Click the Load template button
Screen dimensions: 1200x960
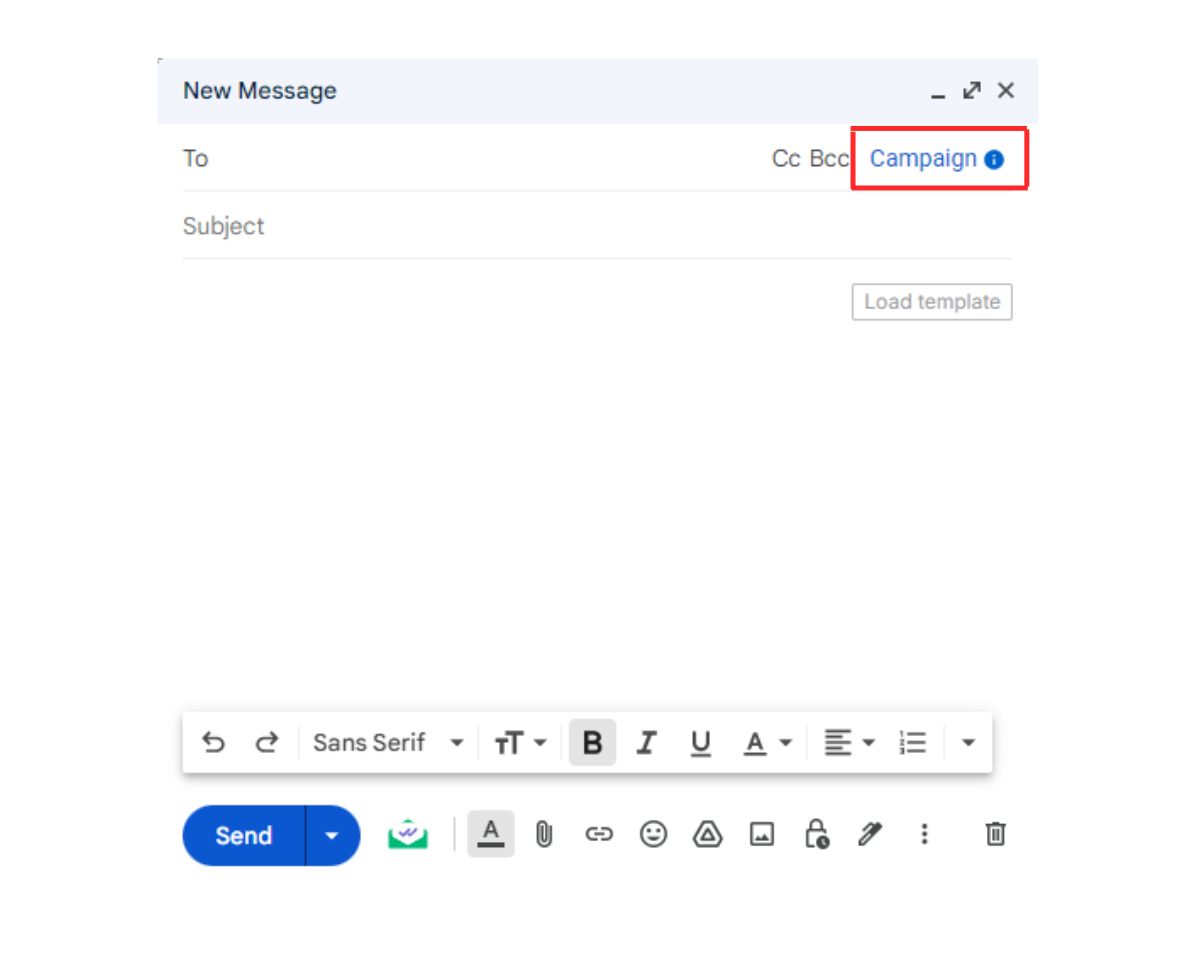click(932, 302)
